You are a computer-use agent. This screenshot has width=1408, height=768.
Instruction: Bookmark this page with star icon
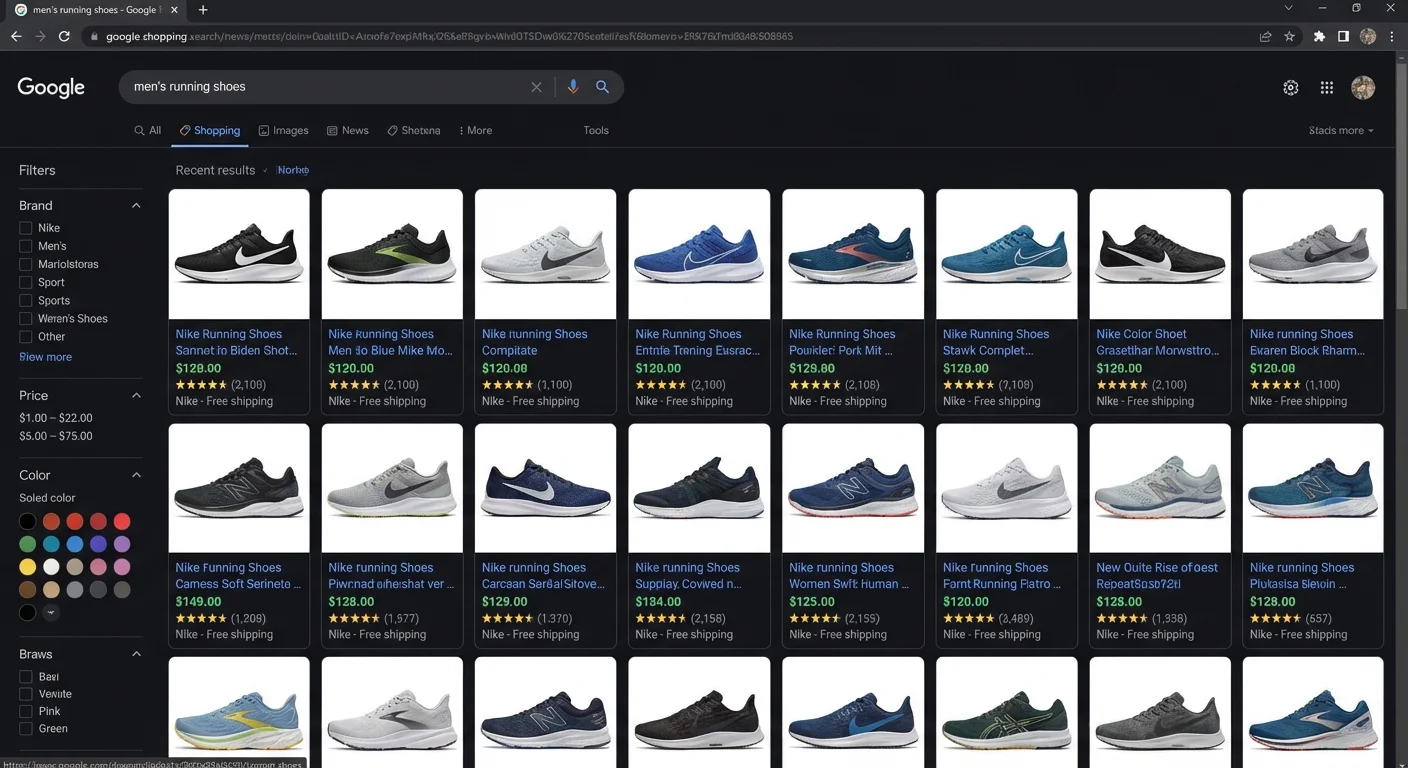coord(1289,36)
